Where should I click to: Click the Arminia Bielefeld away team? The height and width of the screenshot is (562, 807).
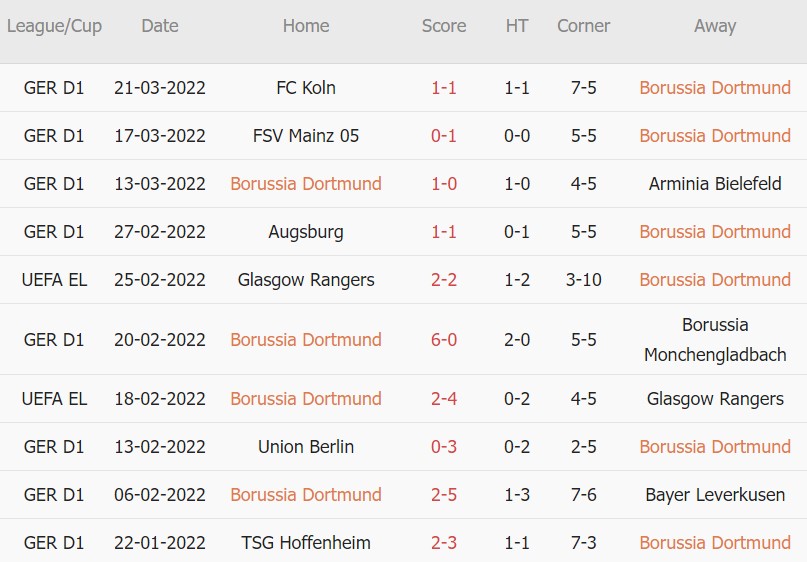point(715,184)
